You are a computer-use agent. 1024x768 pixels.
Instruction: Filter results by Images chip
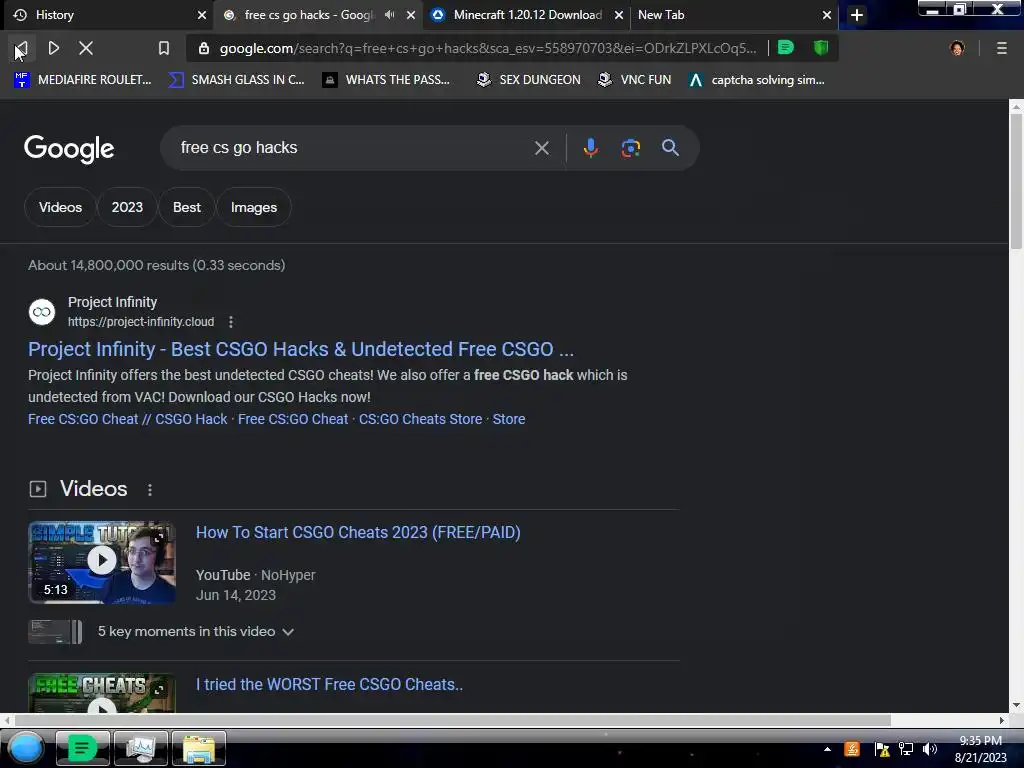click(x=253, y=207)
